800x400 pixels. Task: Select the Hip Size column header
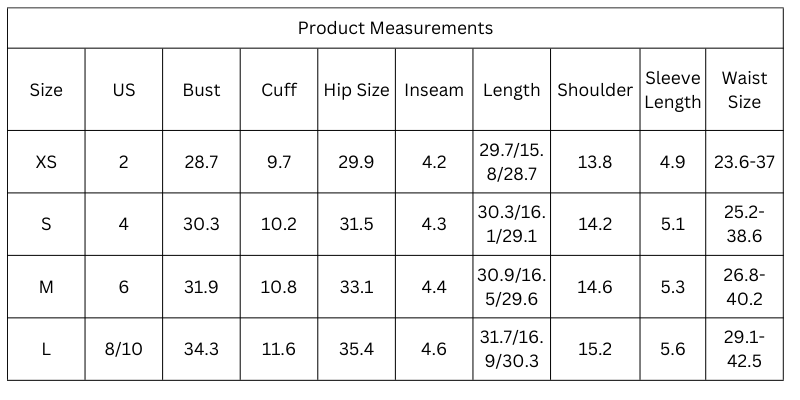(357, 90)
